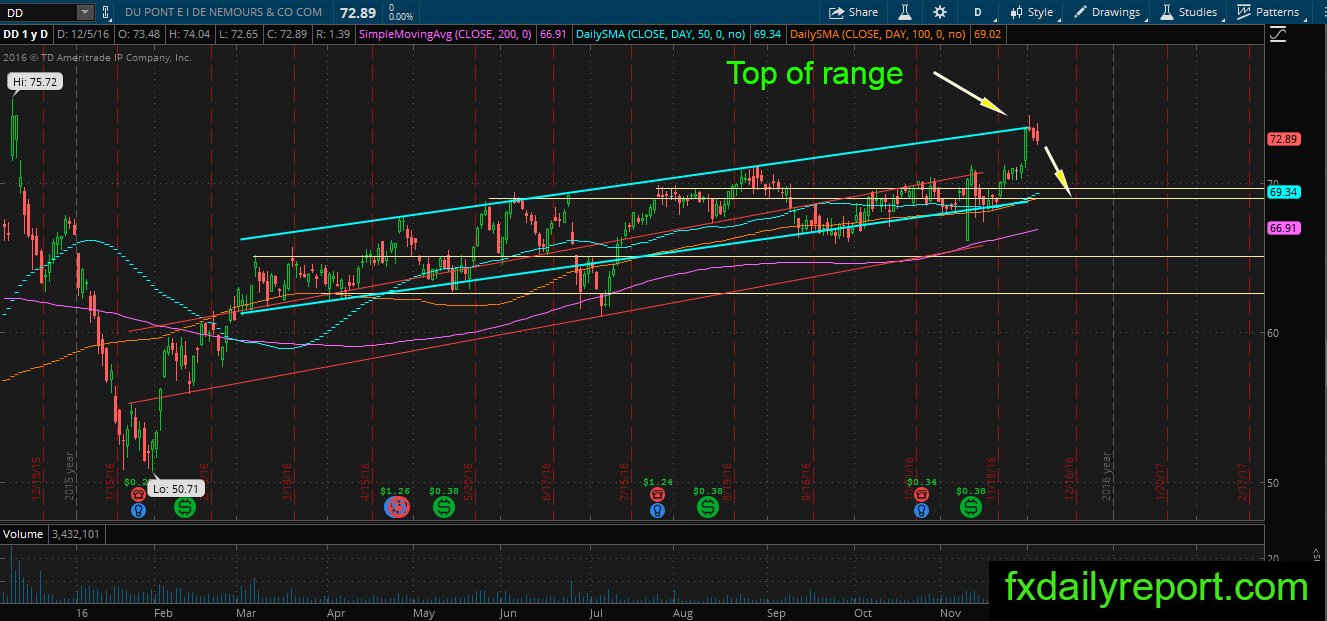Expand the symbol selector dropdown arrow
The image size is (1327, 621).
coord(84,12)
